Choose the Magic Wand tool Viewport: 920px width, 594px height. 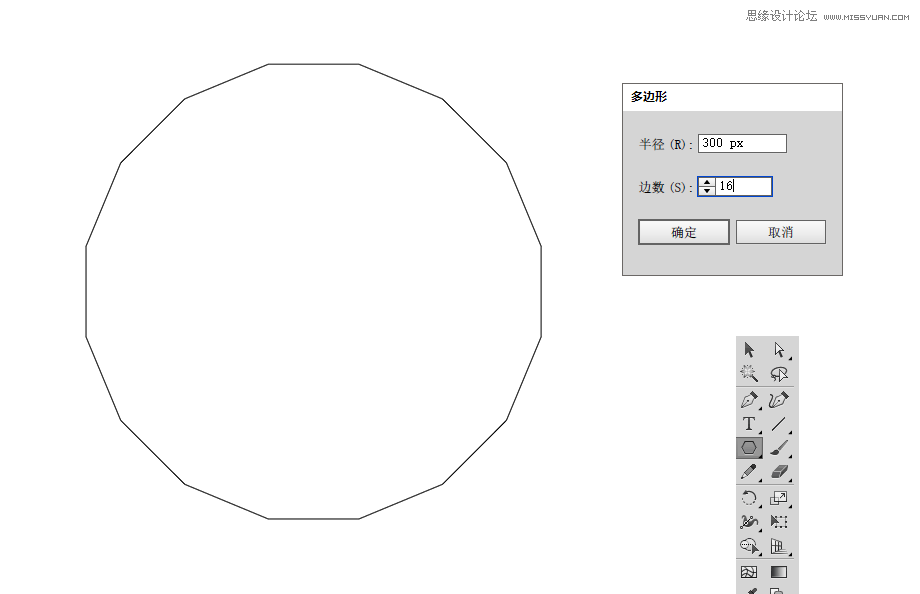[x=750, y=374]
